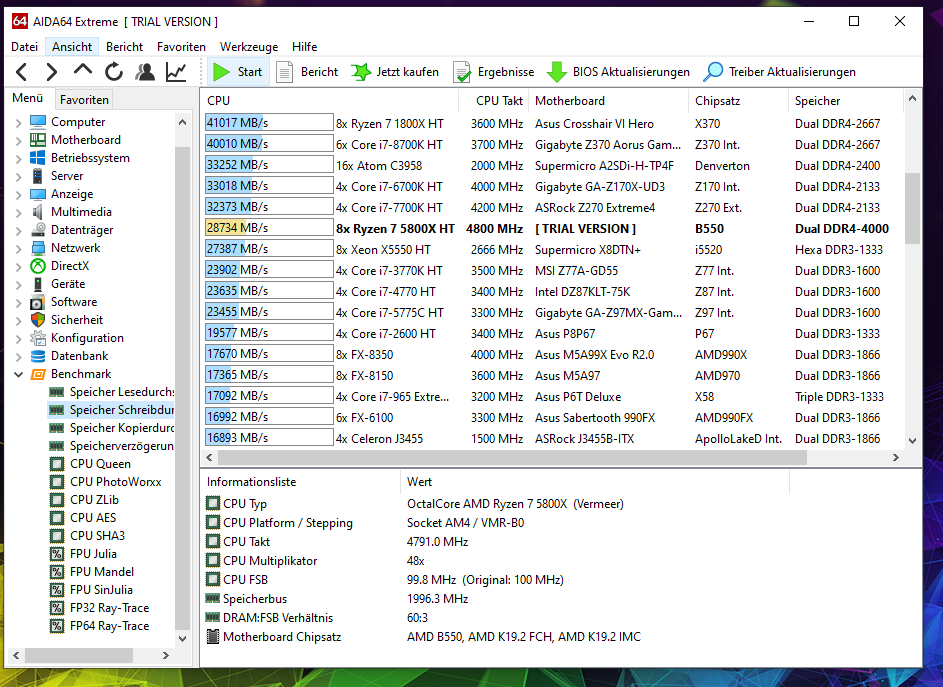This screenshot has height=687, width=943.
Task: Open Treiber Aktualisierungen
Action: [780, 72]
